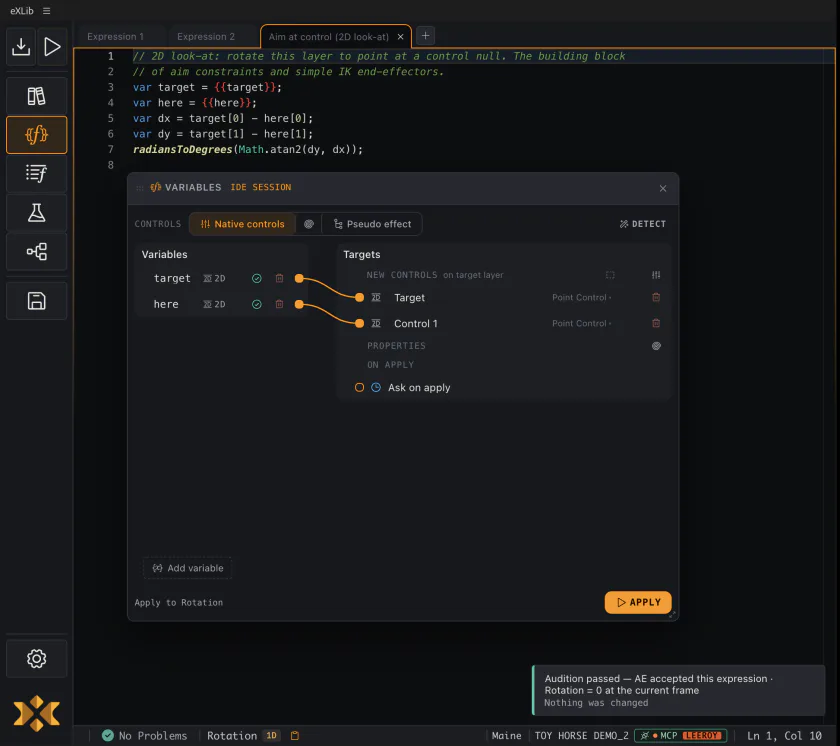This screenshot has width=840, height=746.
Task: Click the hatched circle icon beside Properties
Action: click(x=656, y=346)
